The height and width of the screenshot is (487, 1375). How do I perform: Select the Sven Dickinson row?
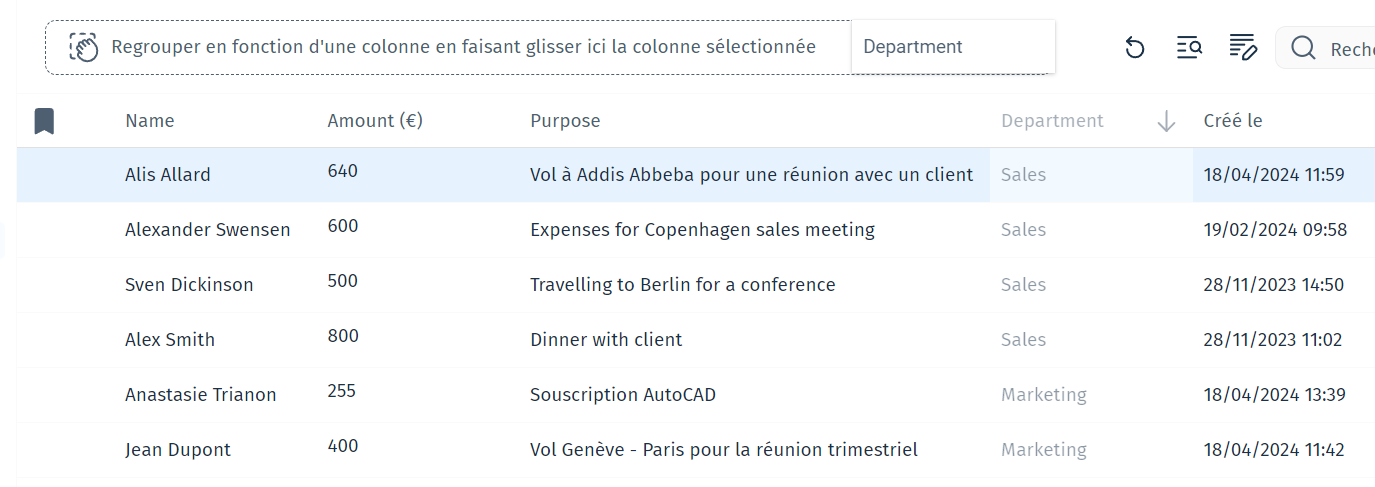click(189, 285)
